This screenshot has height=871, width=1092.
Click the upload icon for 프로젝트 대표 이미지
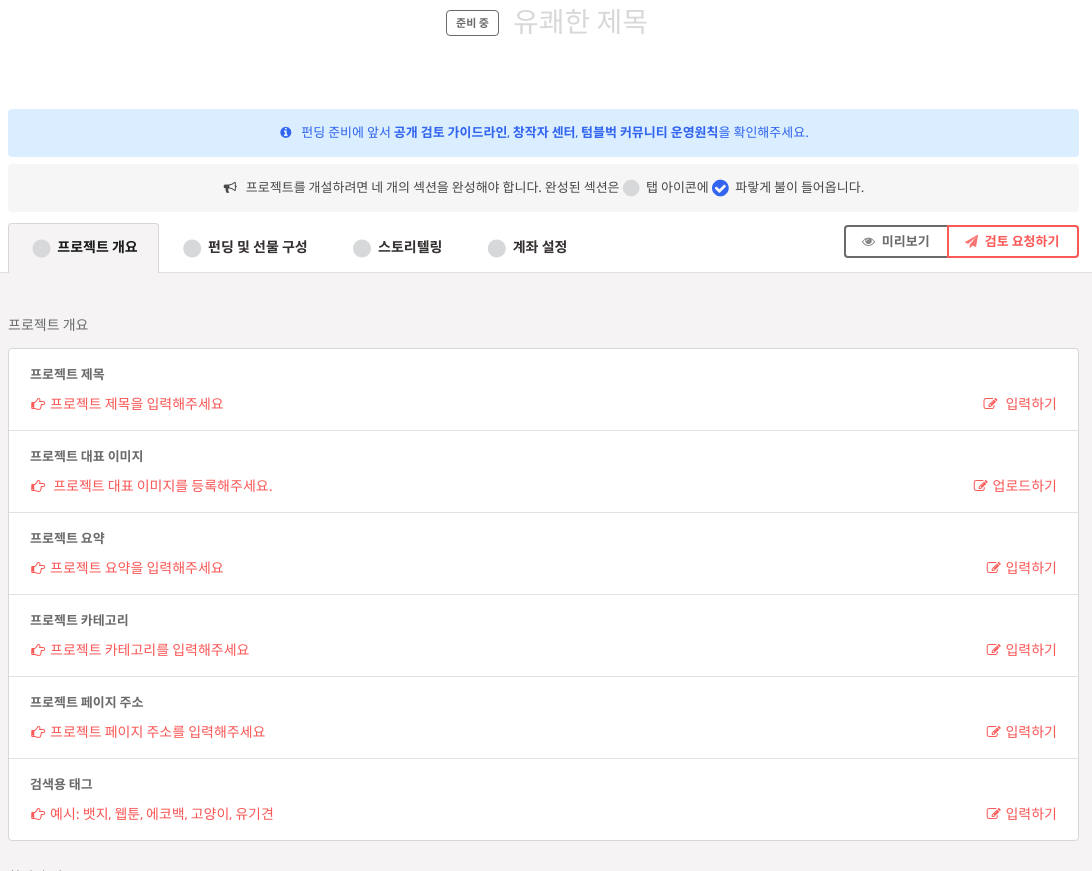click(x=981, y=486)
